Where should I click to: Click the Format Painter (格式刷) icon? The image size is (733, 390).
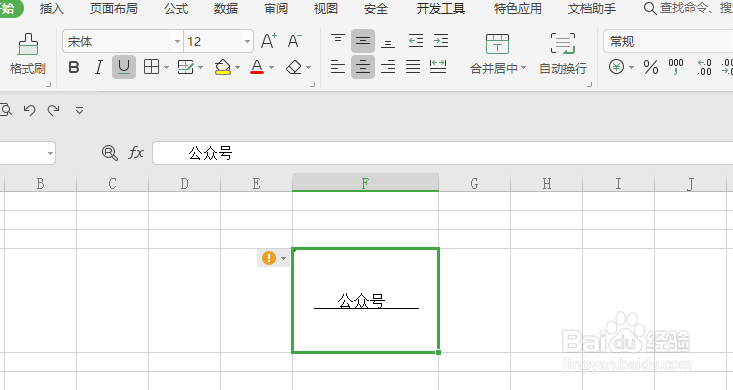click(28, 45)
